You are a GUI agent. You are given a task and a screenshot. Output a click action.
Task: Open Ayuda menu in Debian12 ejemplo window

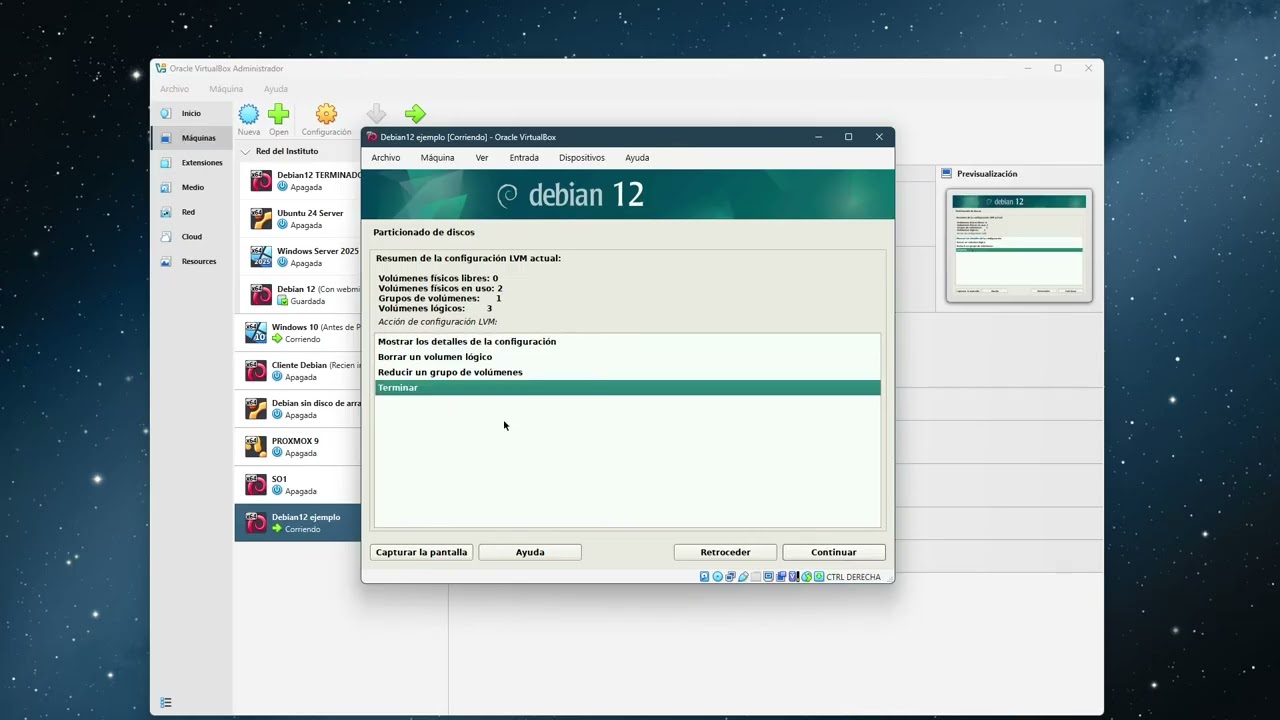tap(637, 158)
